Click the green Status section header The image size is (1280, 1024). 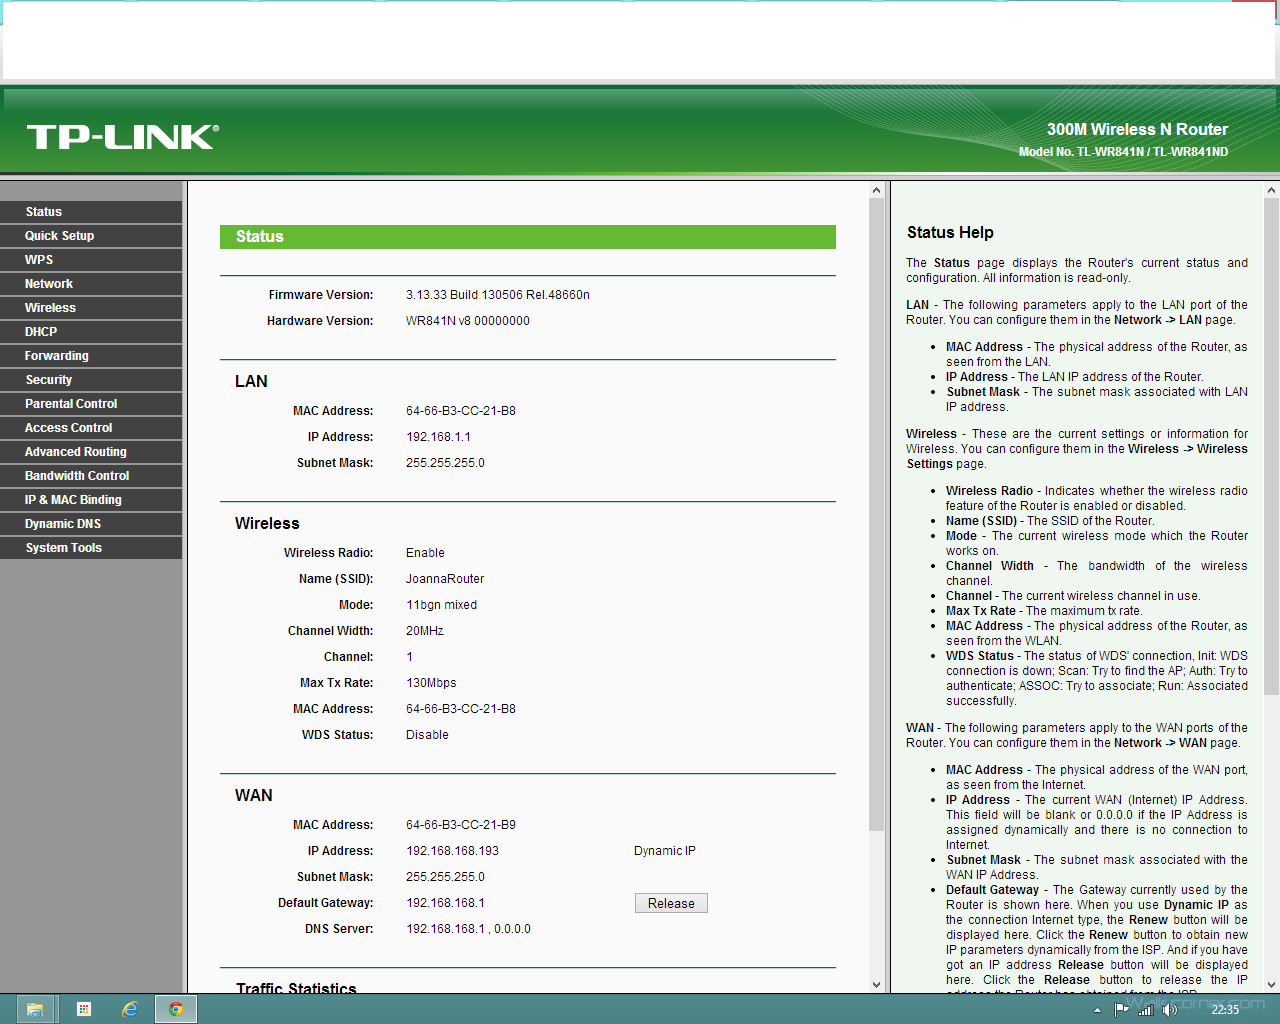coord(528,237)
